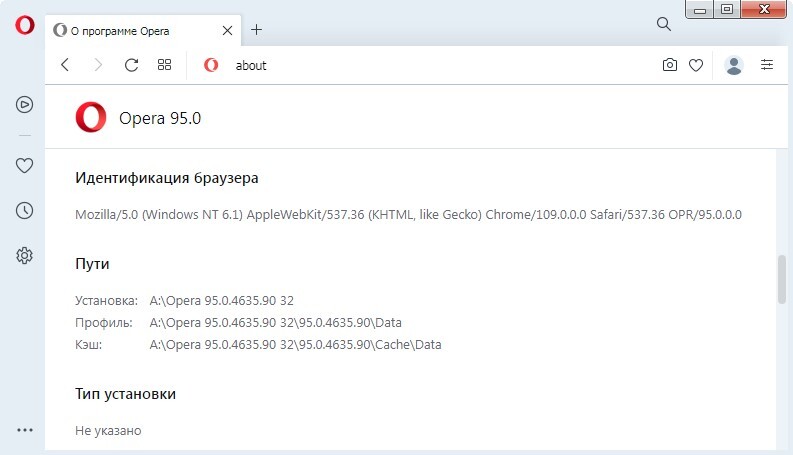Open Settings gear in the sidebar
Viewport: 793px width, 455px height.
[24, 255]
